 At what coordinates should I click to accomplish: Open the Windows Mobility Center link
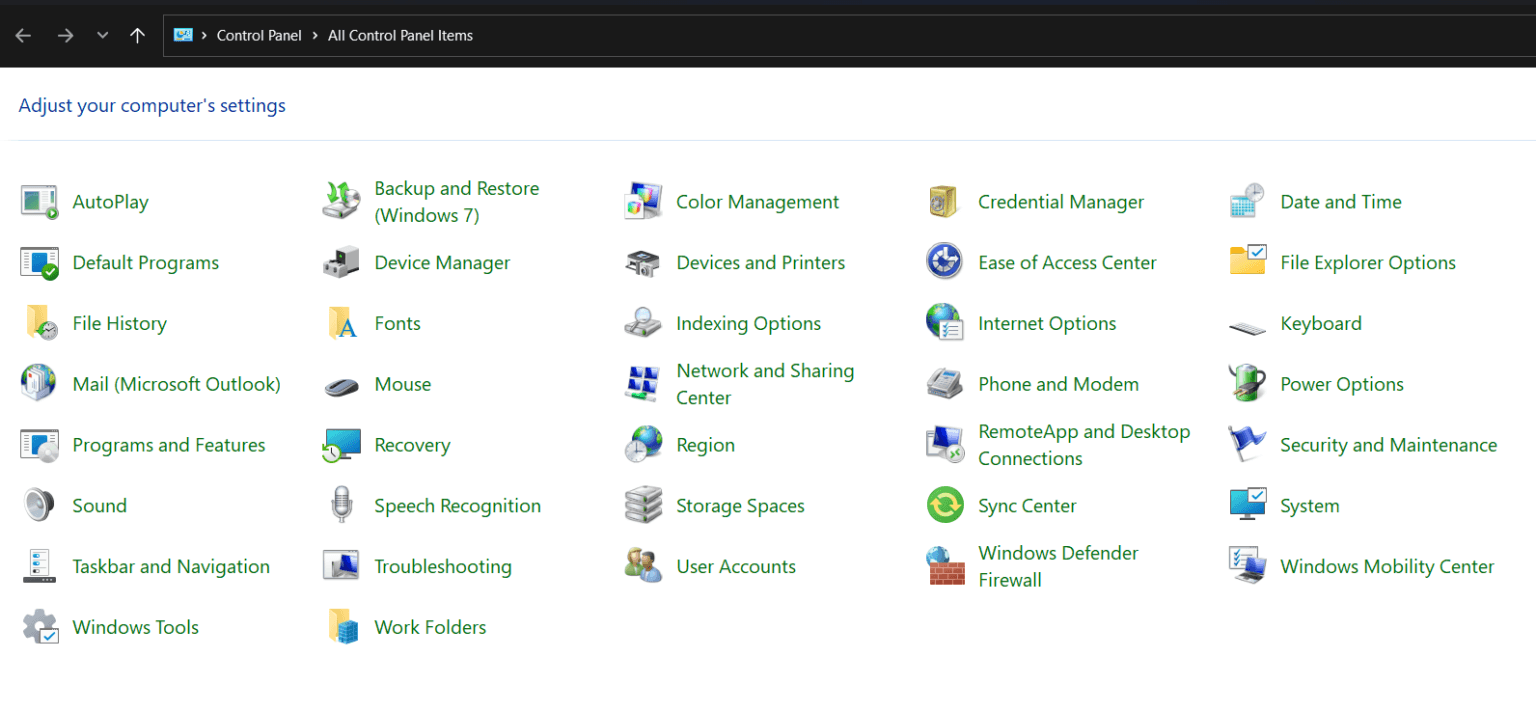(x=1387, y=567)
